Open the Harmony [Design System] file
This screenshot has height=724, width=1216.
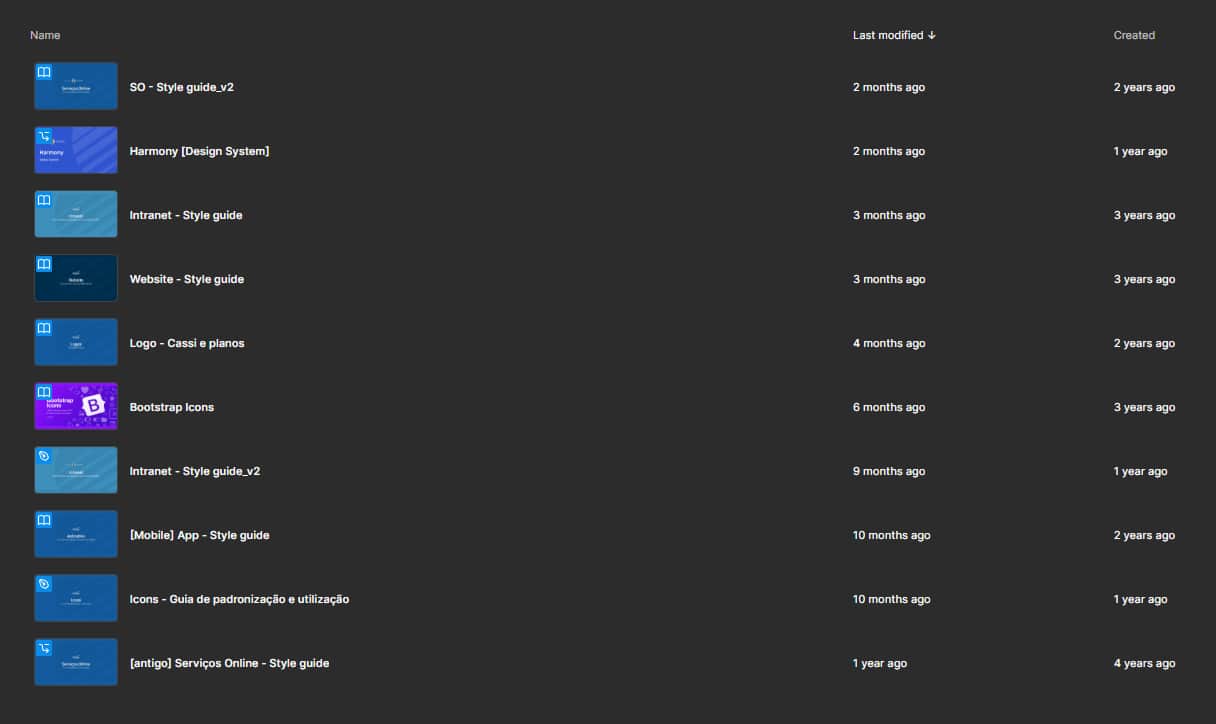(199, 151)
